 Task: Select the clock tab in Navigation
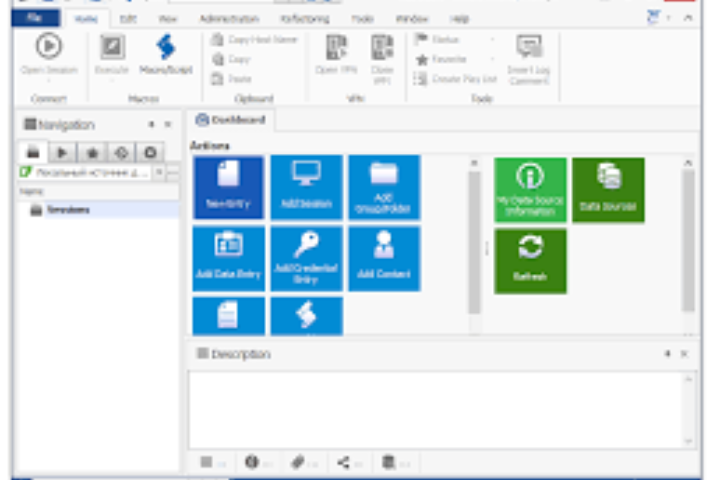click(150, 152)
